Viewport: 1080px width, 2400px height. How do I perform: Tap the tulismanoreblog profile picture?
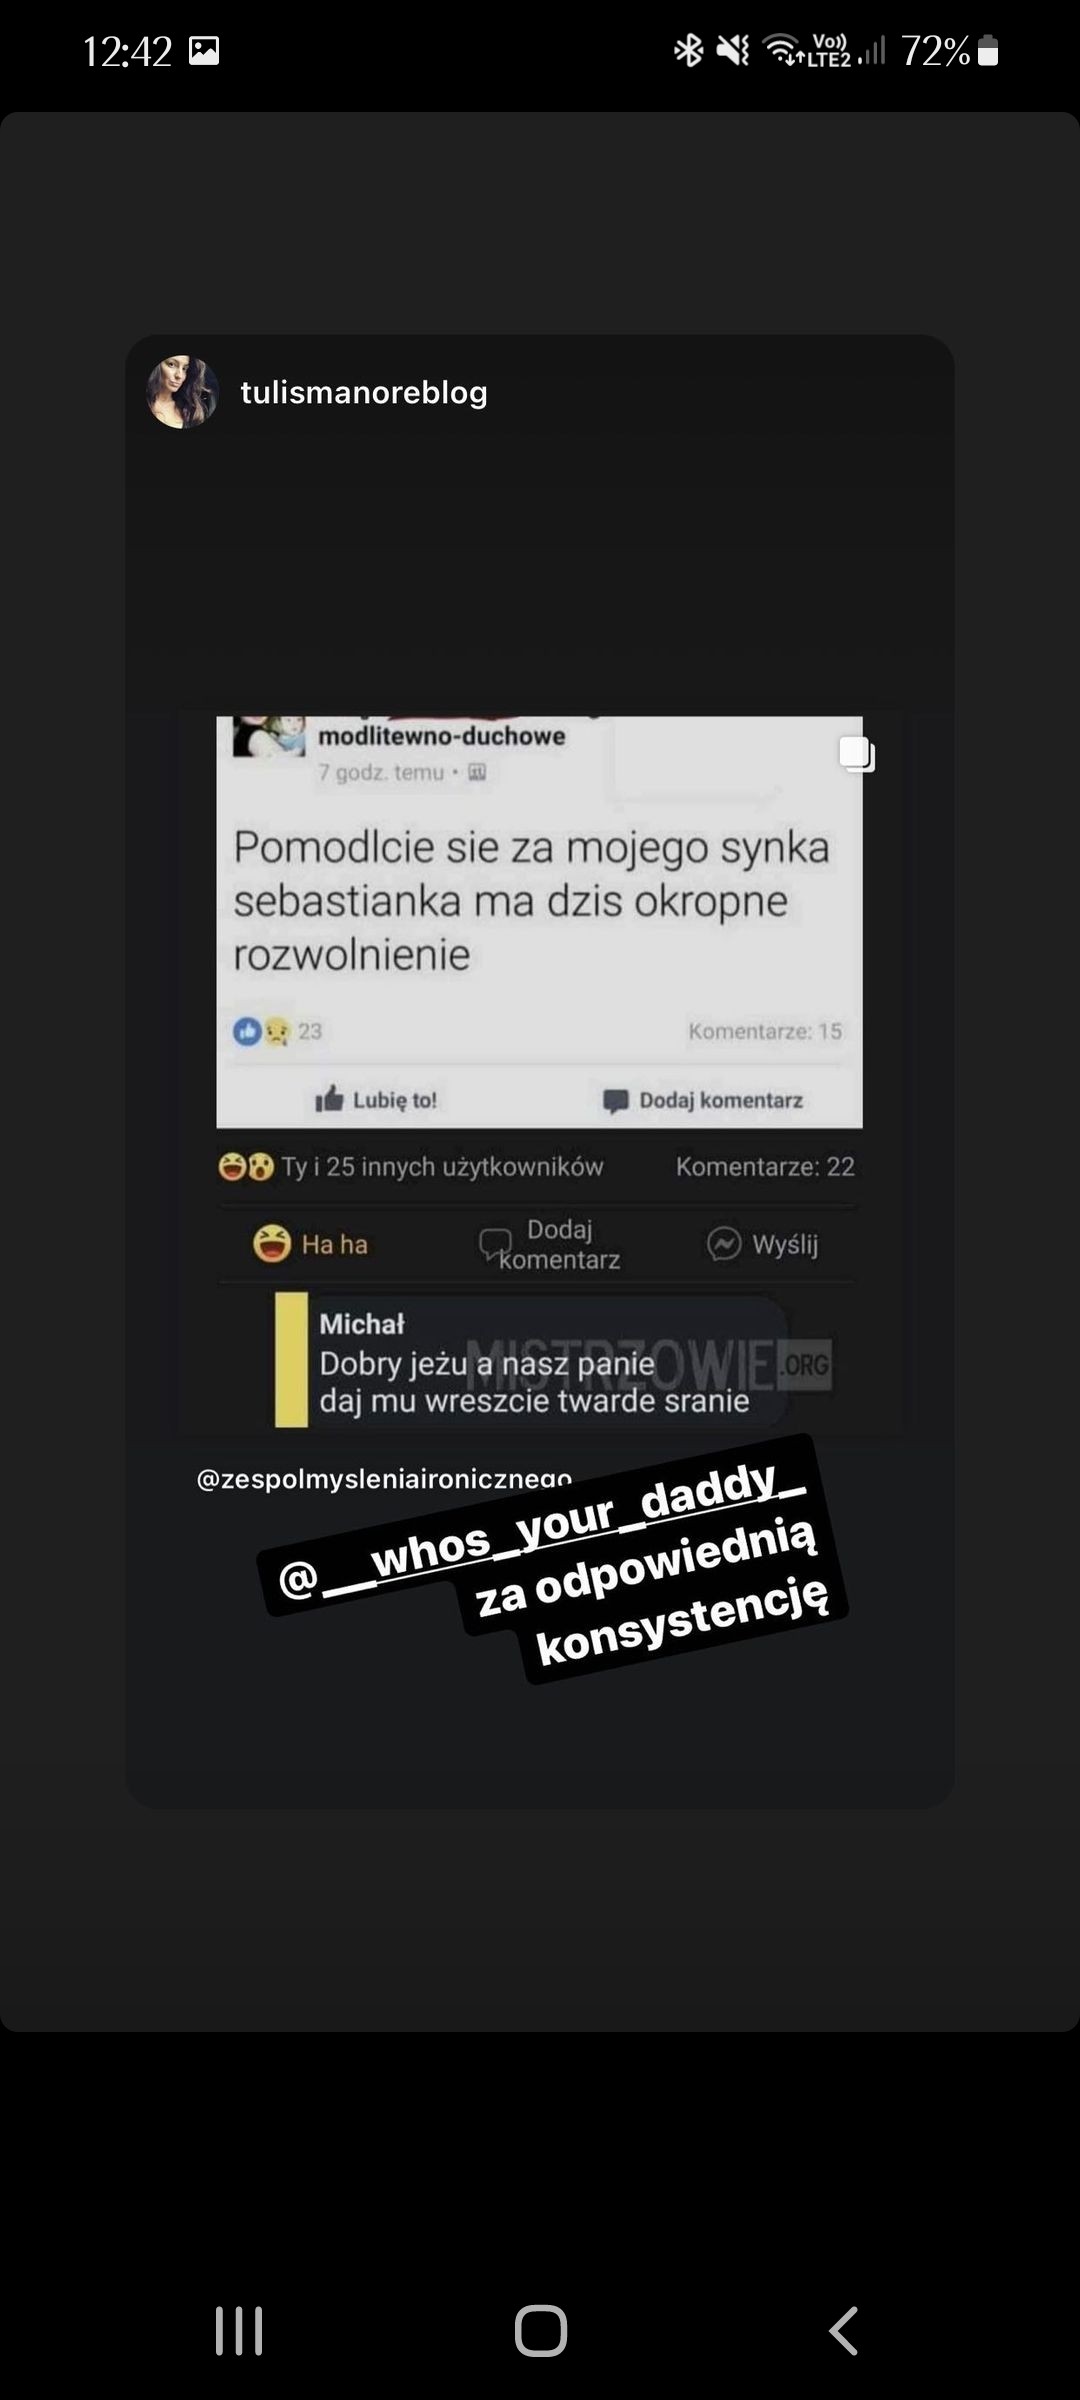(182, 392)
